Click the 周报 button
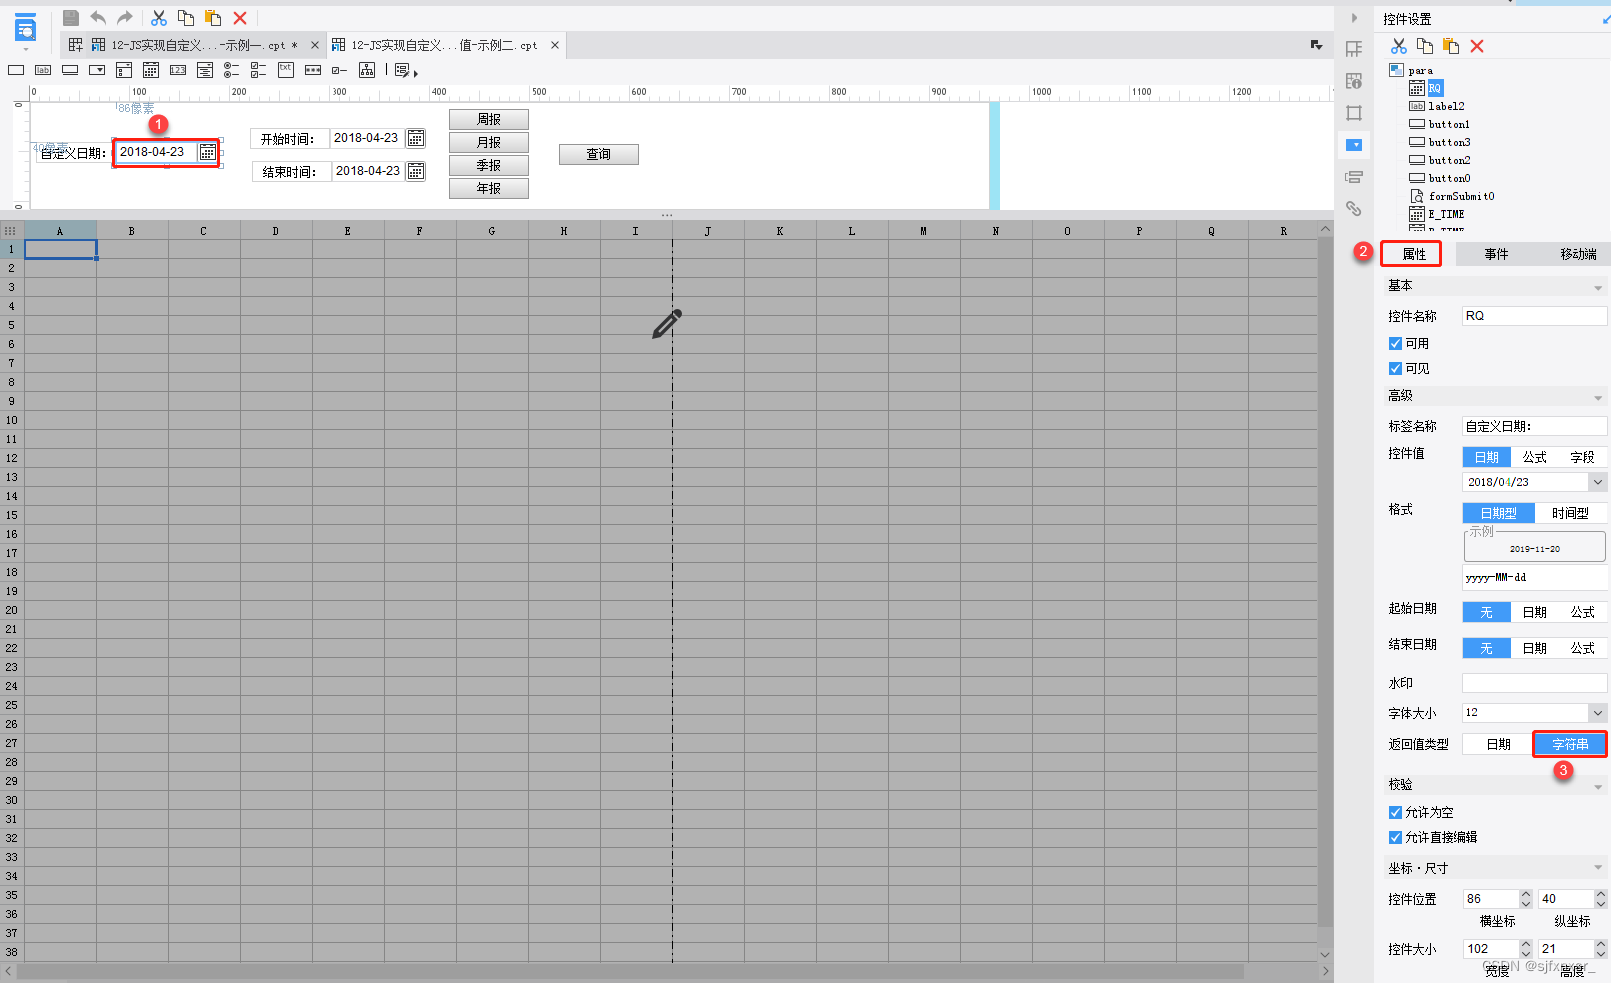The width and height of the screenshot is (1611, 983). pos(489,119)
